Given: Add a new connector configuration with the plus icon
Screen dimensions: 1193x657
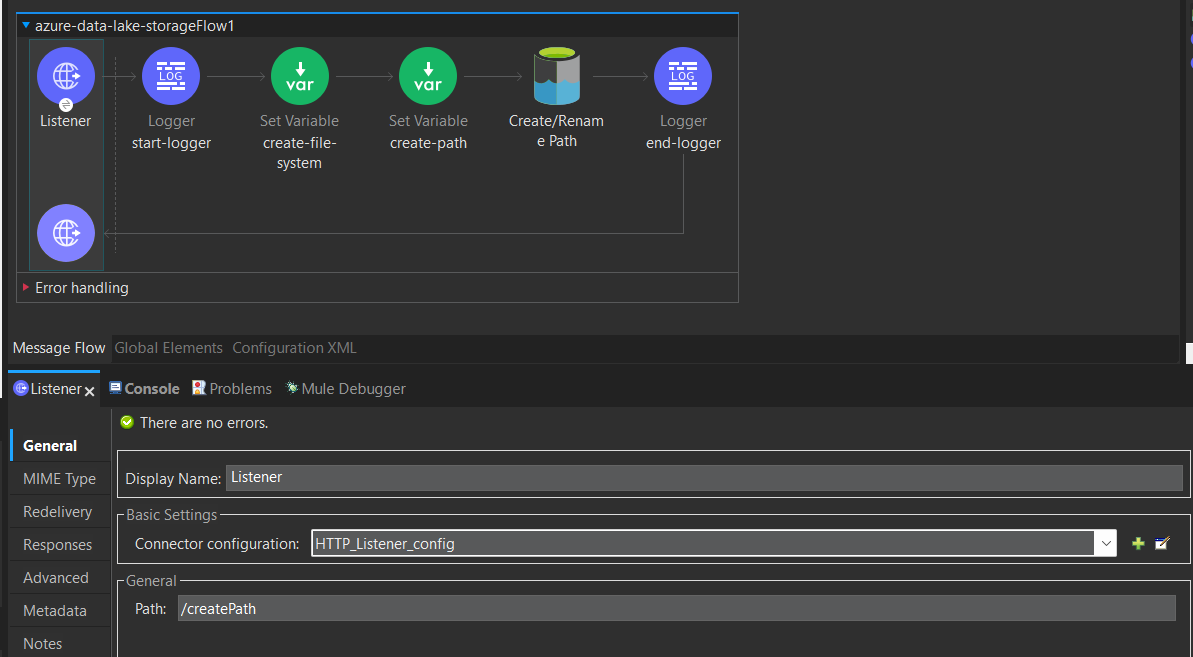Looking at the screenshot, I should tap(1138, 543).
